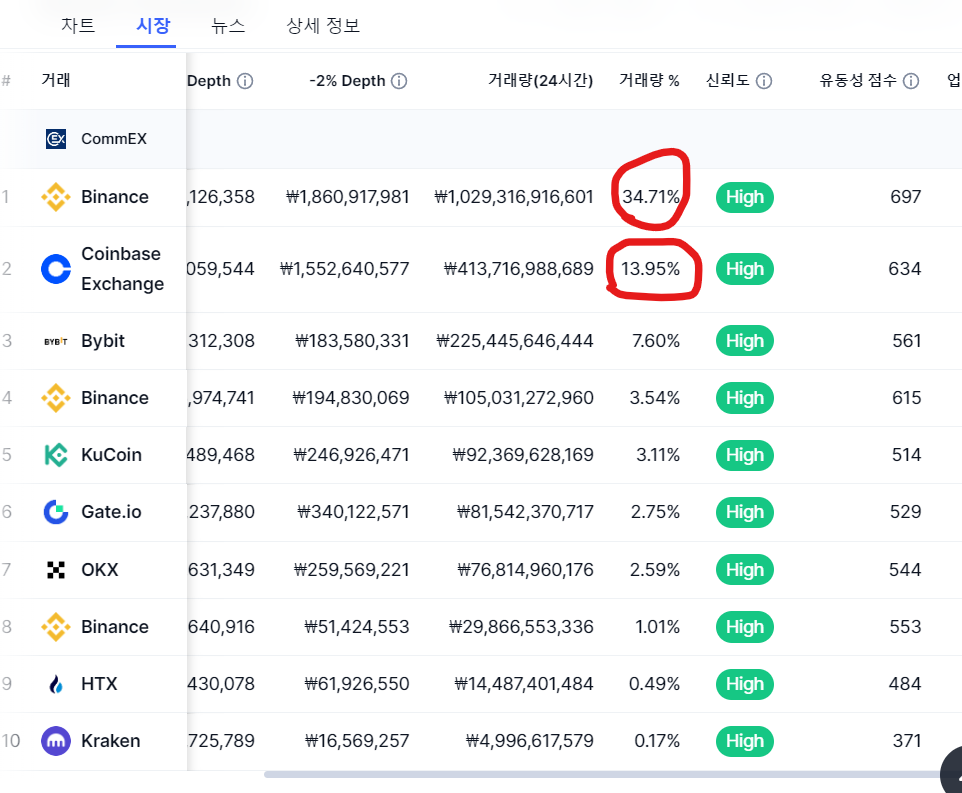Click the HTX logo icon
The height and width of the screenshot is (793, 962).
56,684
